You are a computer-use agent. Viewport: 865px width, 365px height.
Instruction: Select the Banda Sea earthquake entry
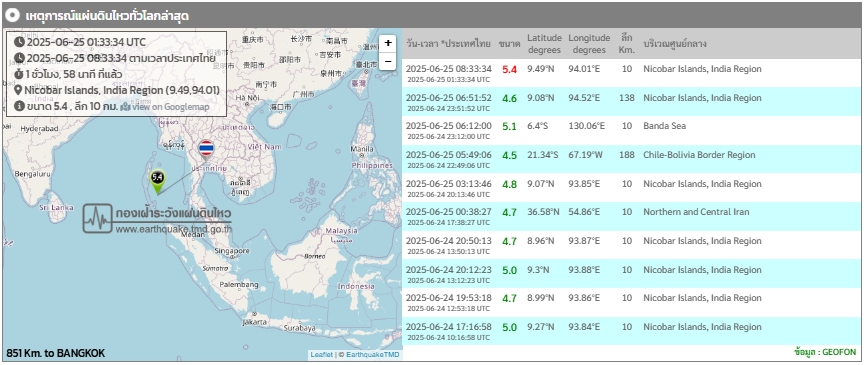pos(632,131)
